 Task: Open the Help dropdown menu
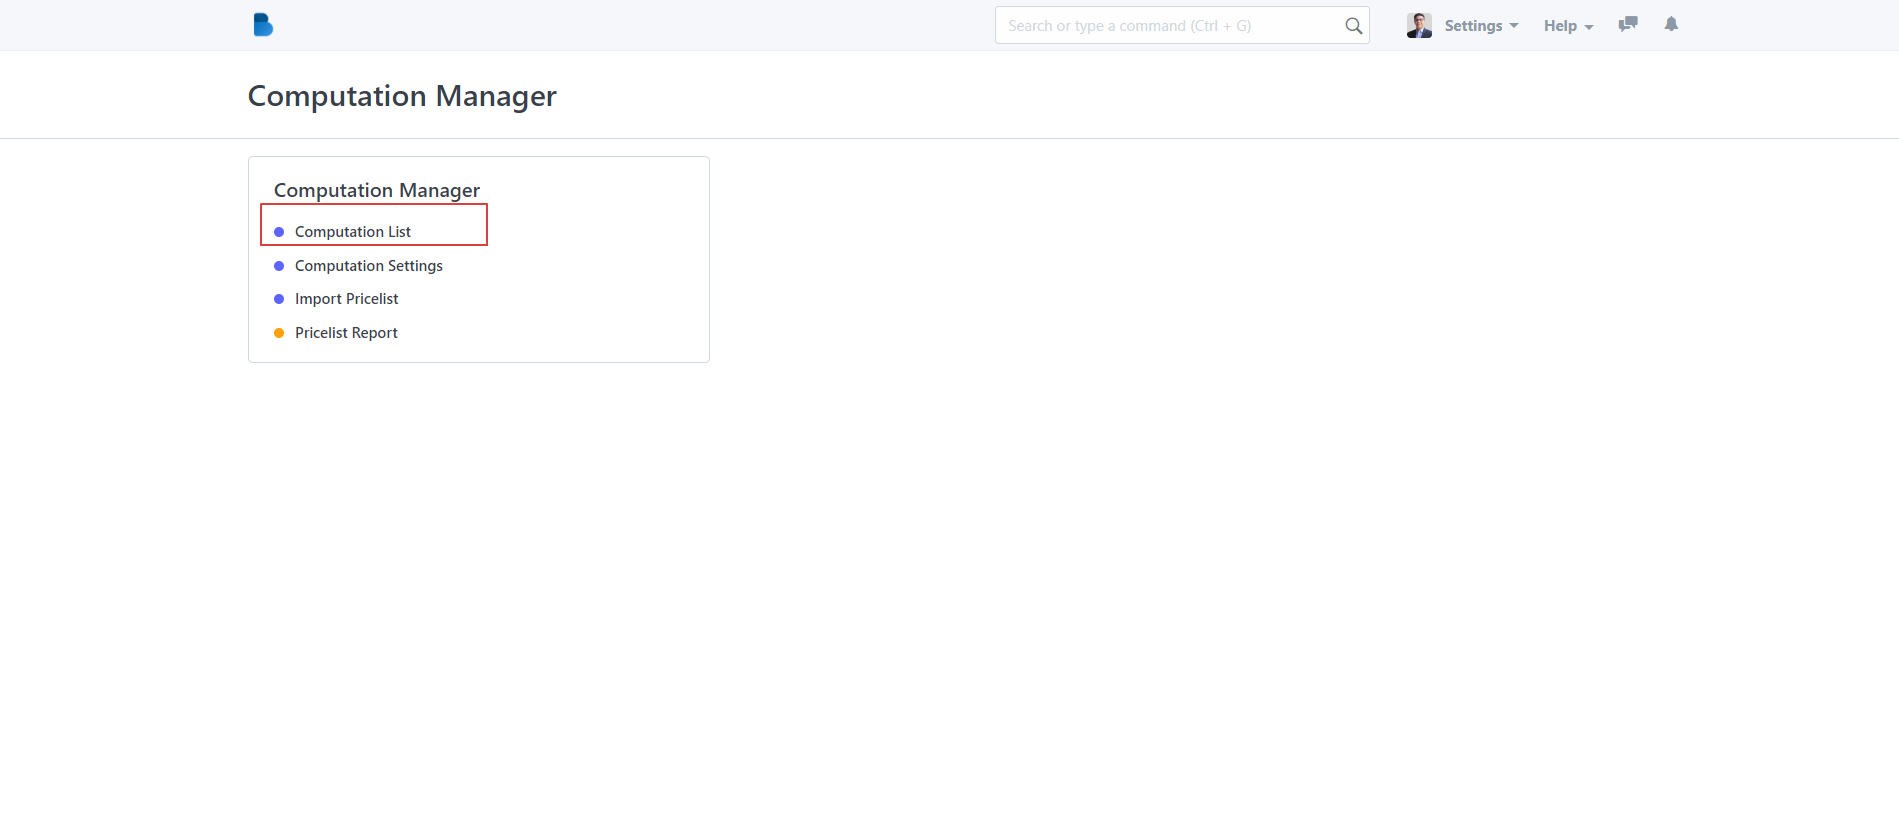[x=1560, y=26]
